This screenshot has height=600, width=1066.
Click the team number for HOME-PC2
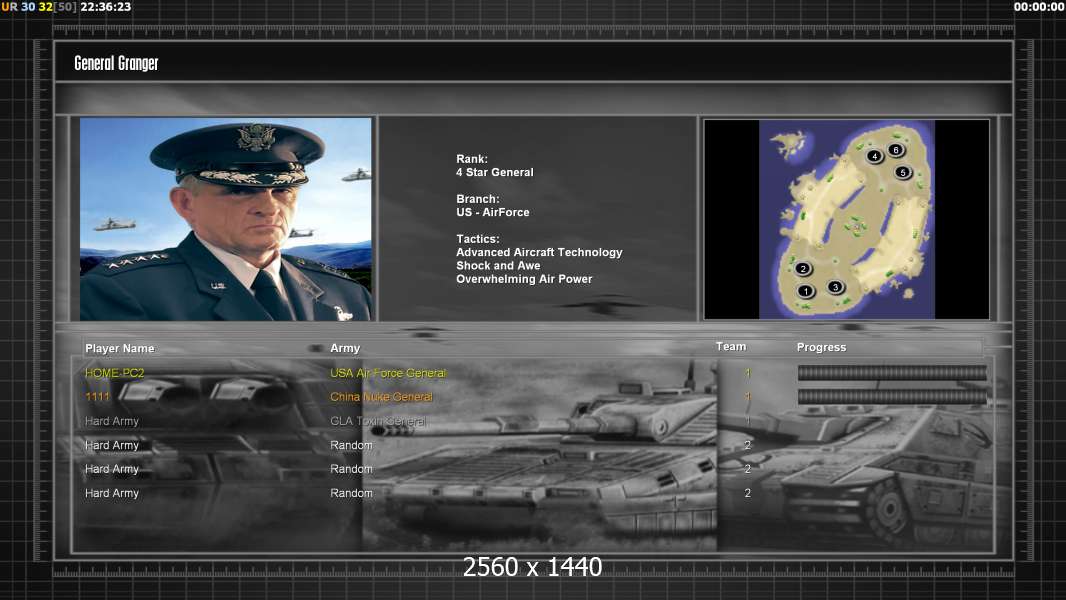click(748, 373)
